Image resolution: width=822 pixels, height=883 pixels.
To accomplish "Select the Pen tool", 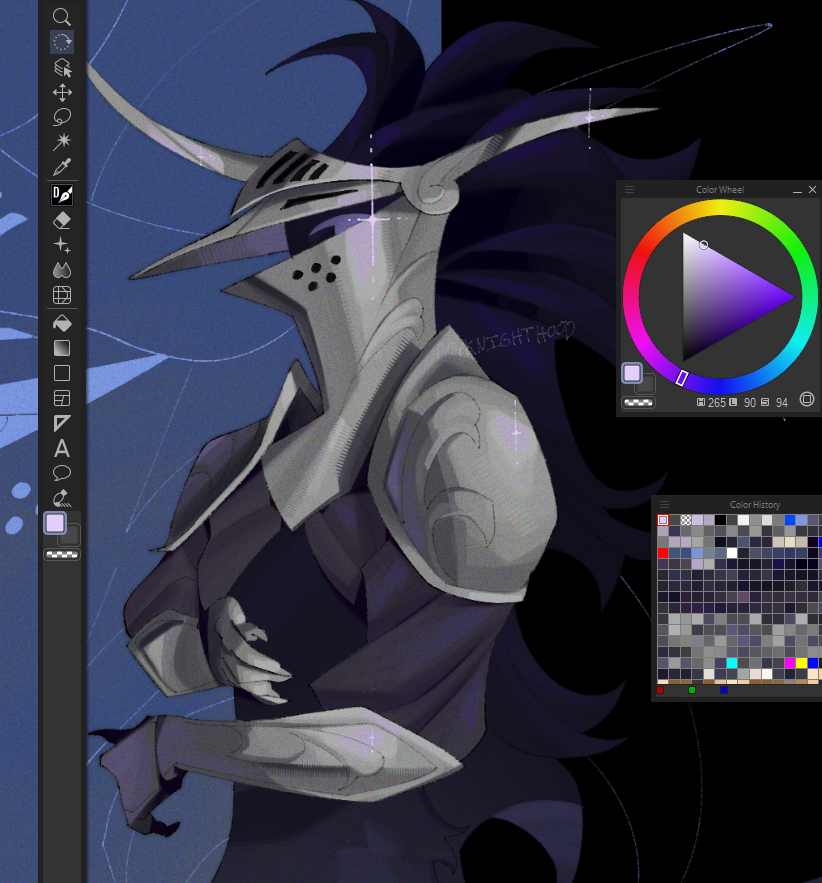I will [x=62, y=195].
